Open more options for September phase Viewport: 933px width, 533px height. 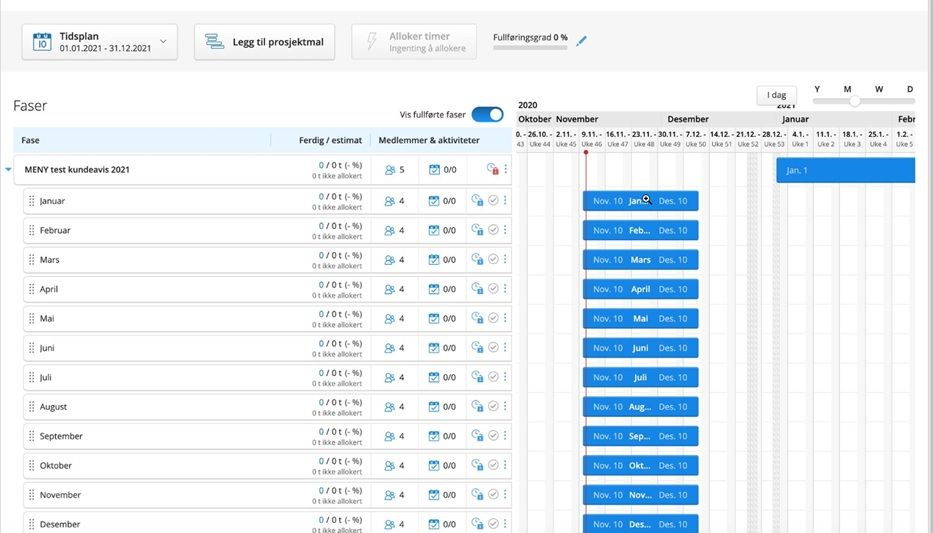click(x=505, y=436)
